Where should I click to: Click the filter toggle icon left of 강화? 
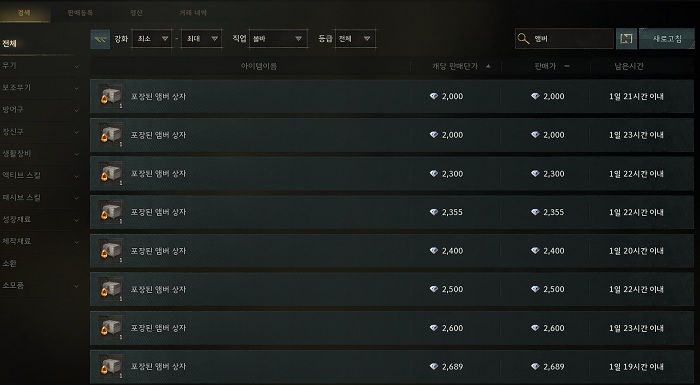pyautogui.click(x=100, y=39)
